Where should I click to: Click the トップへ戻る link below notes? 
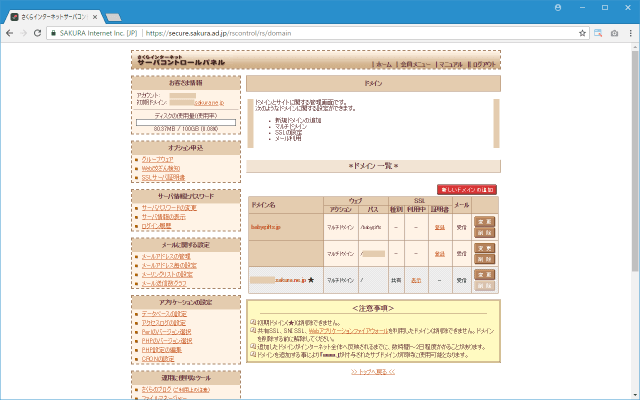pos(373,371)
